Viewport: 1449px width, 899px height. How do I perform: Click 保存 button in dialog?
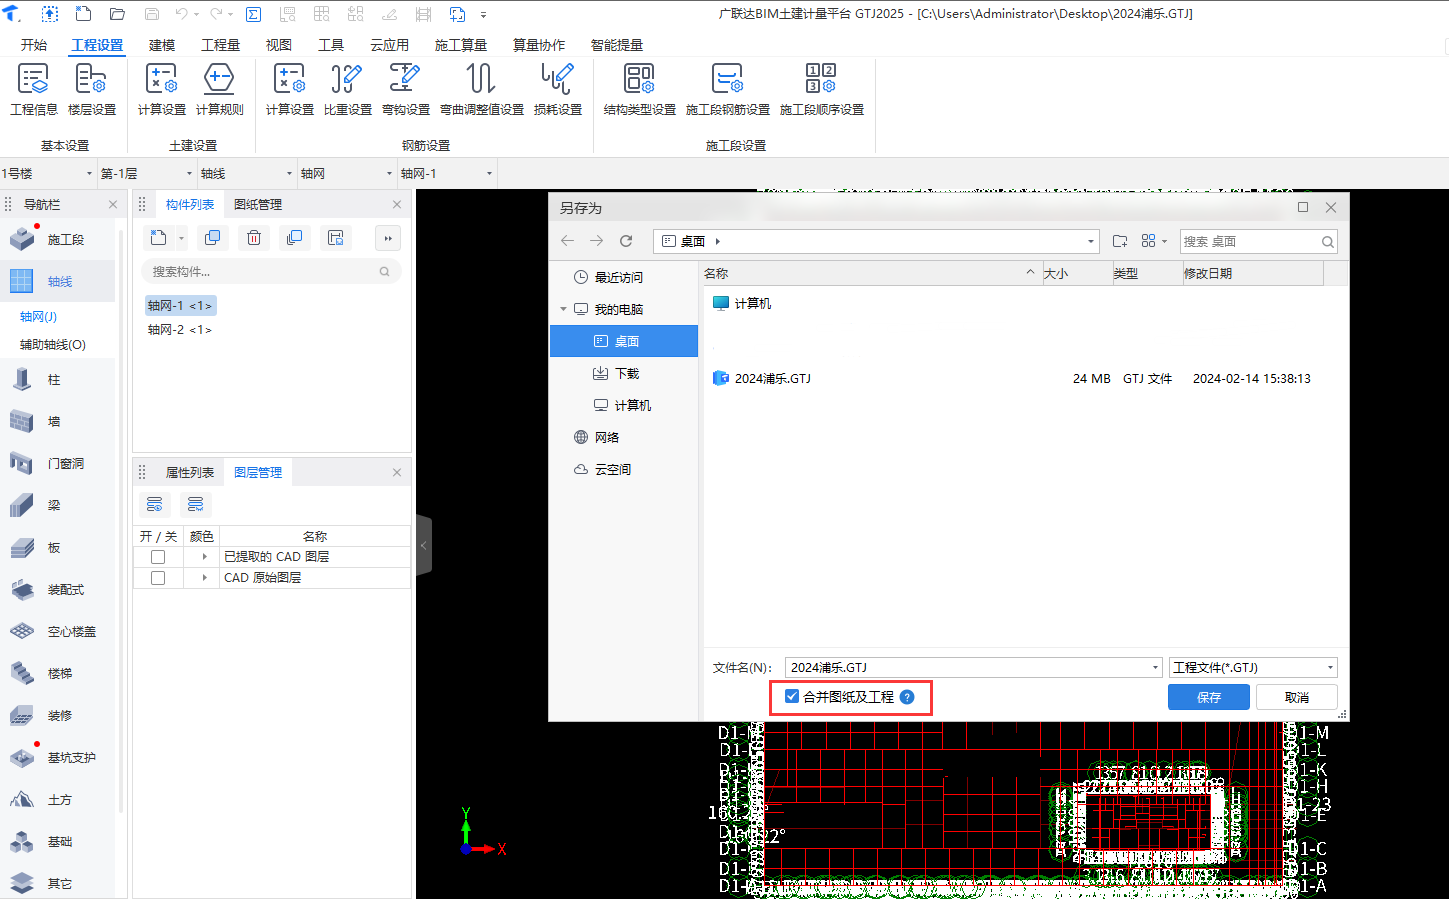click(1209, 697)
